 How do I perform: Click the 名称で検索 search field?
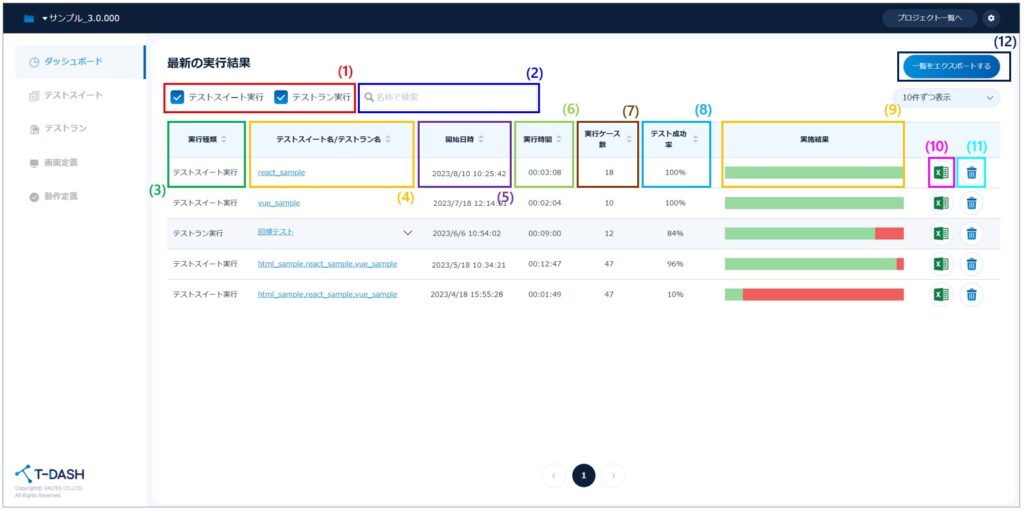pyautogui.click(x=450, y=97)
